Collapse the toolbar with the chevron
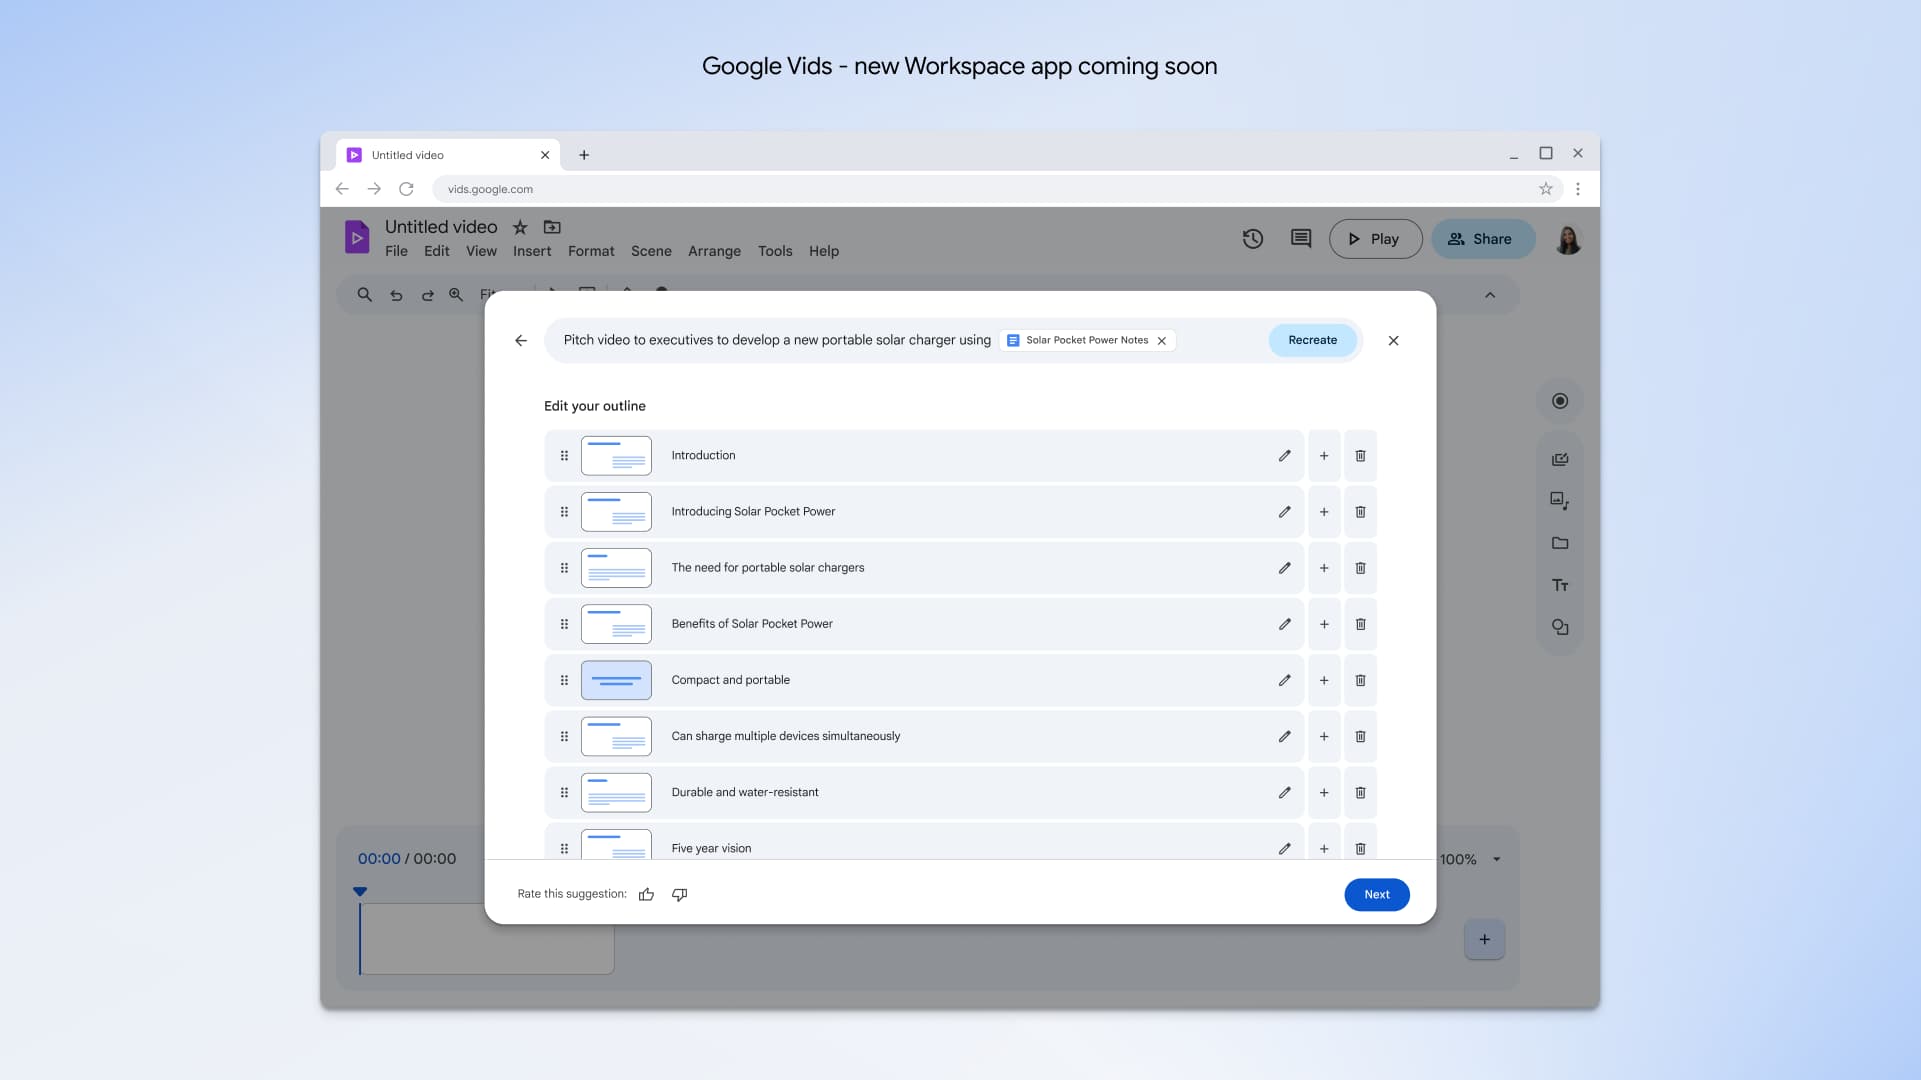 pyautogui.click(x=1490, y=295)
